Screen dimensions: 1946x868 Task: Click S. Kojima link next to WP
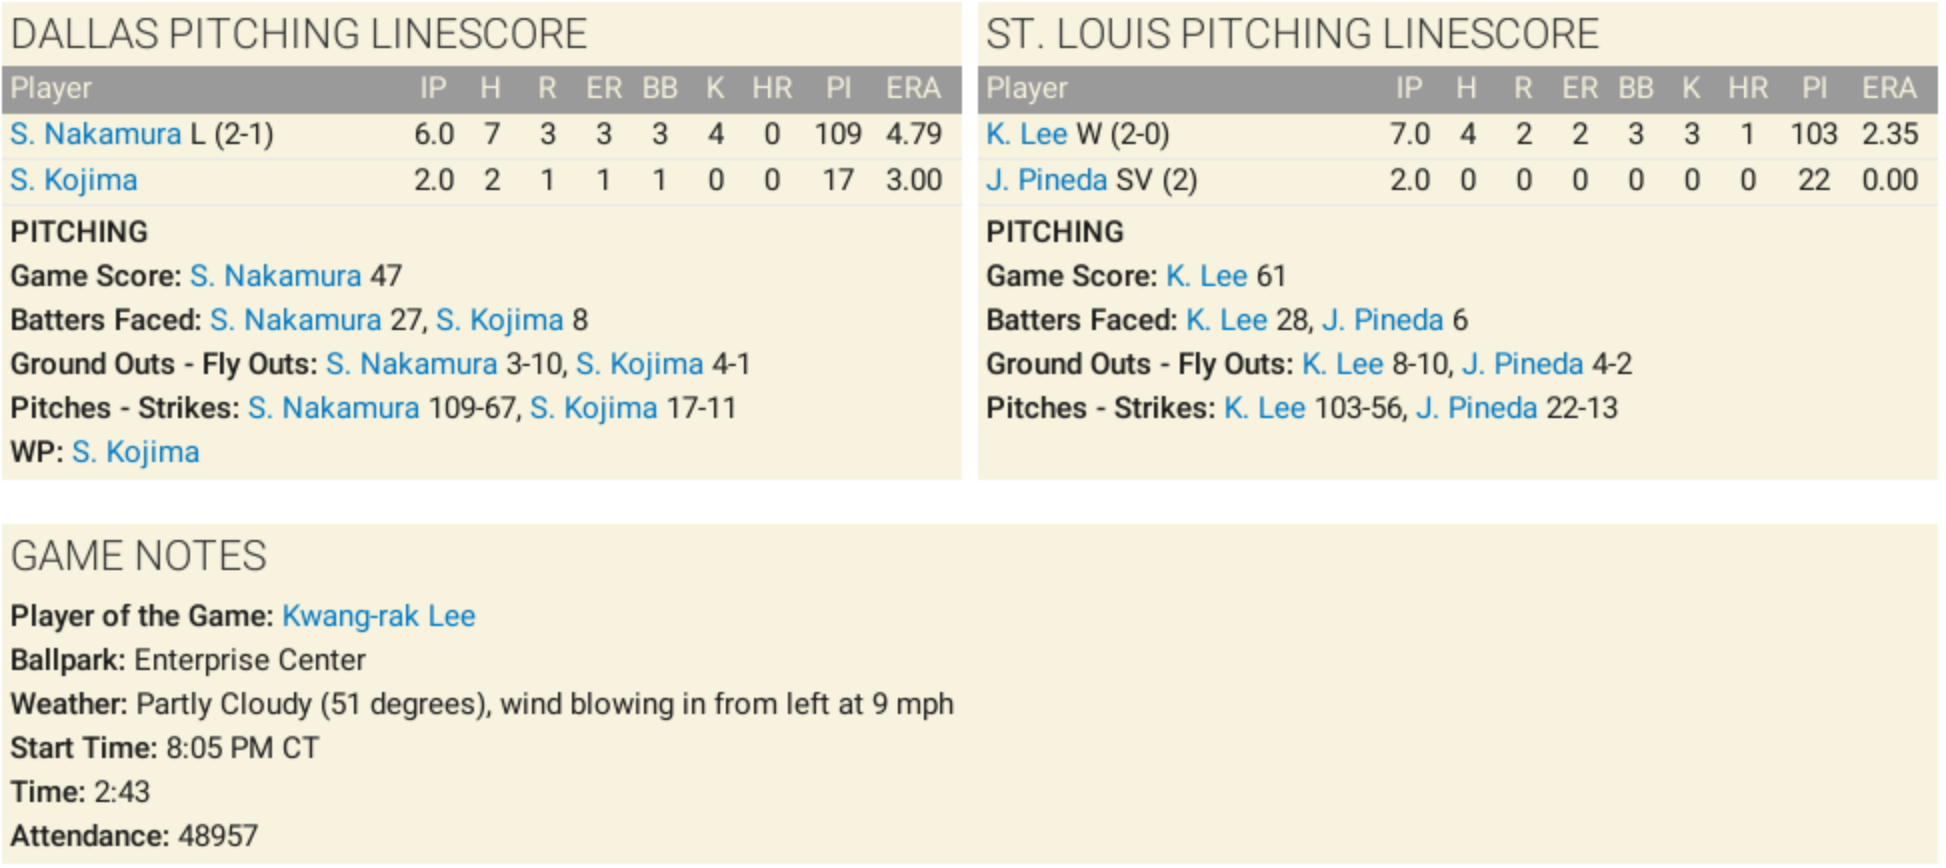click(x=136, y=452)
